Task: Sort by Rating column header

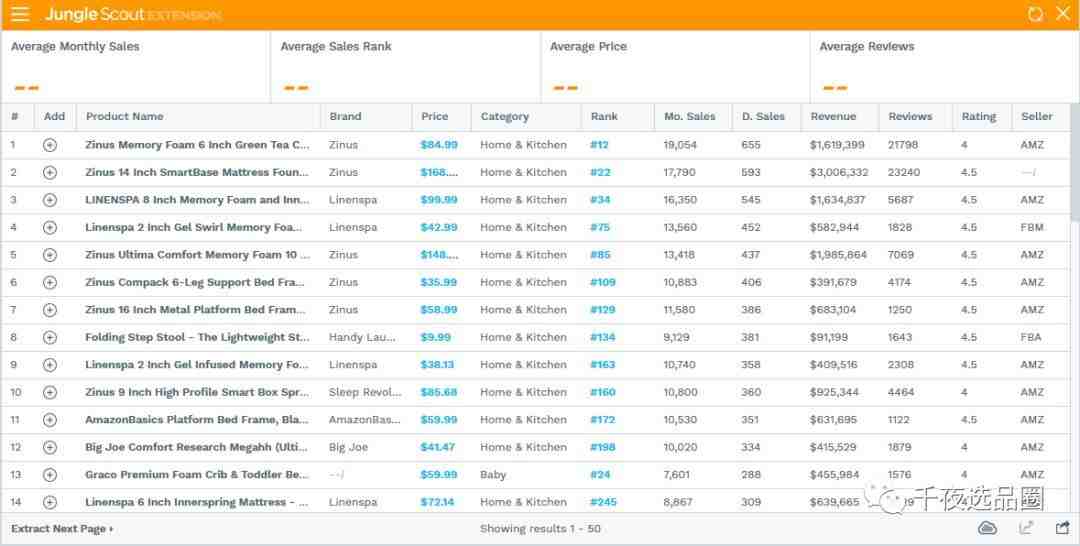Action: pyautogui.click(x=979, y=117)
